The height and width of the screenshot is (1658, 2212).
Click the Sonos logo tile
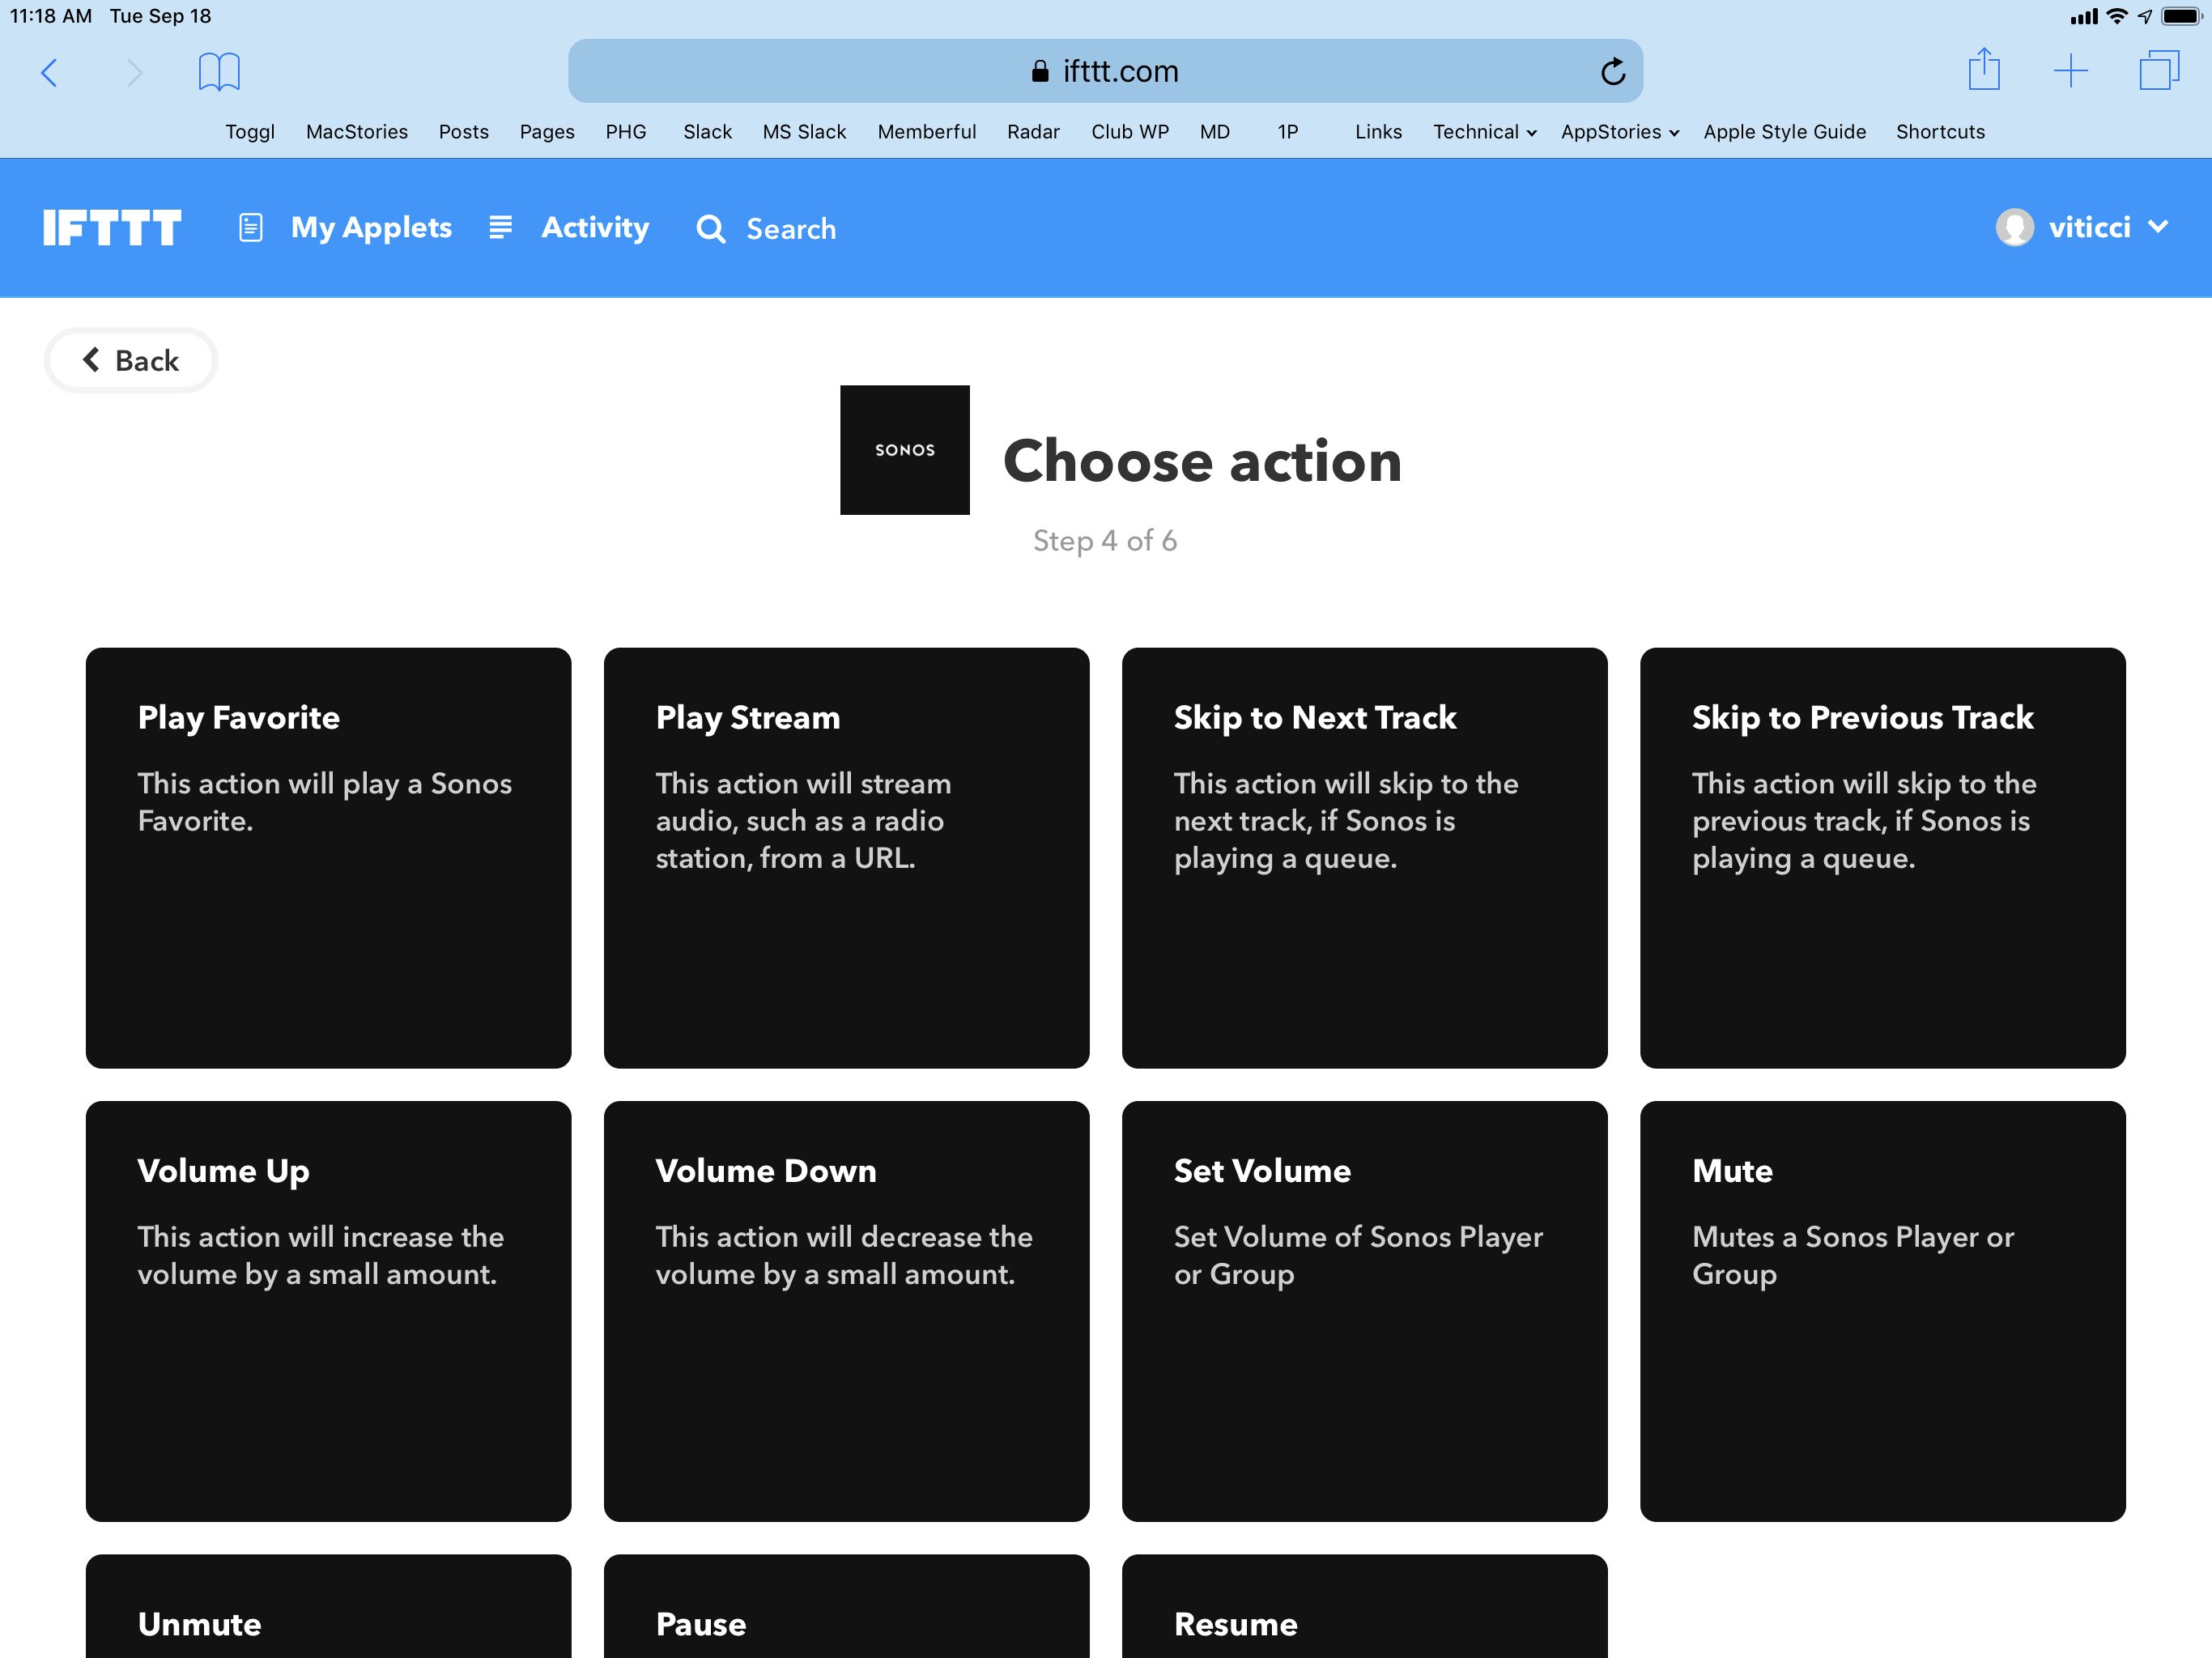[x=904, y=450]
